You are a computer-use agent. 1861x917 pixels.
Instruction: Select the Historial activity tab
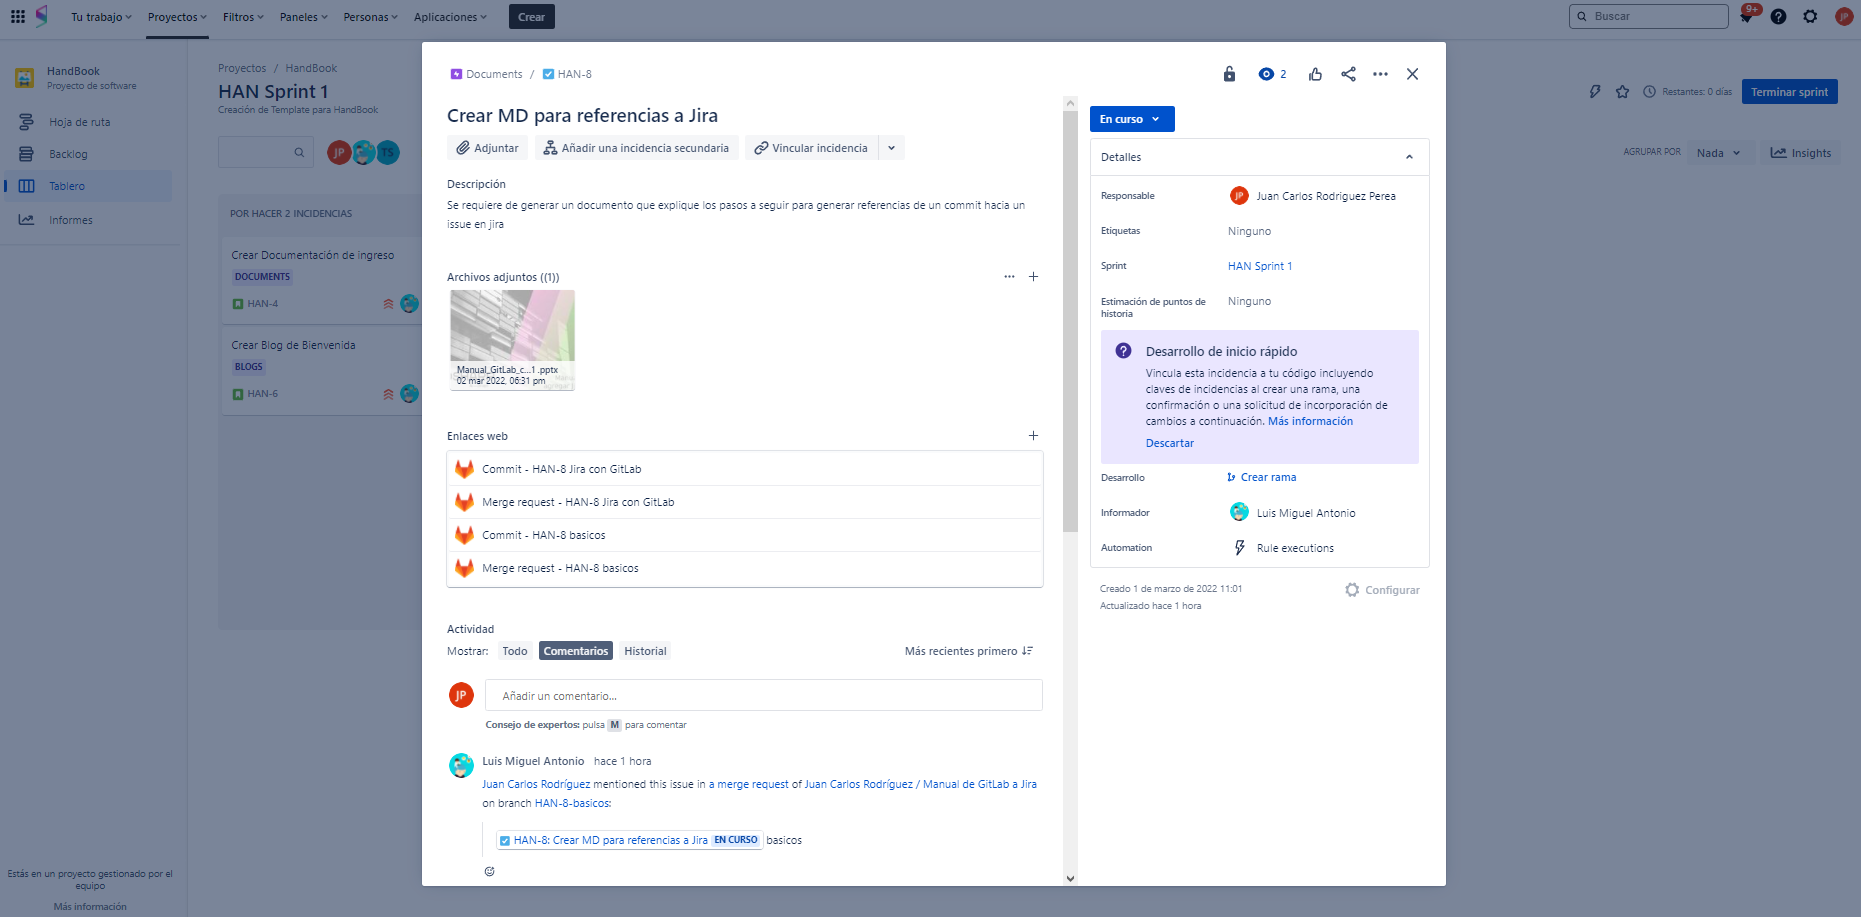pyautogui.click(x=645, y=651)
